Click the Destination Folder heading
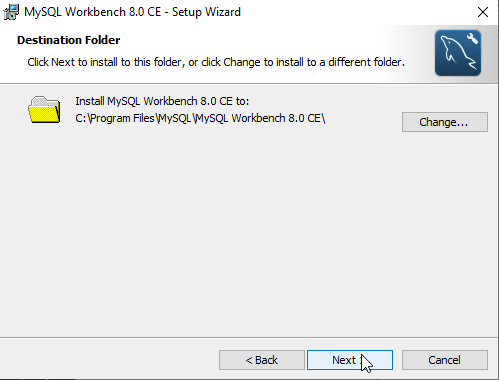This screenshot has width=499, height=380. click(x=68, y=40)
